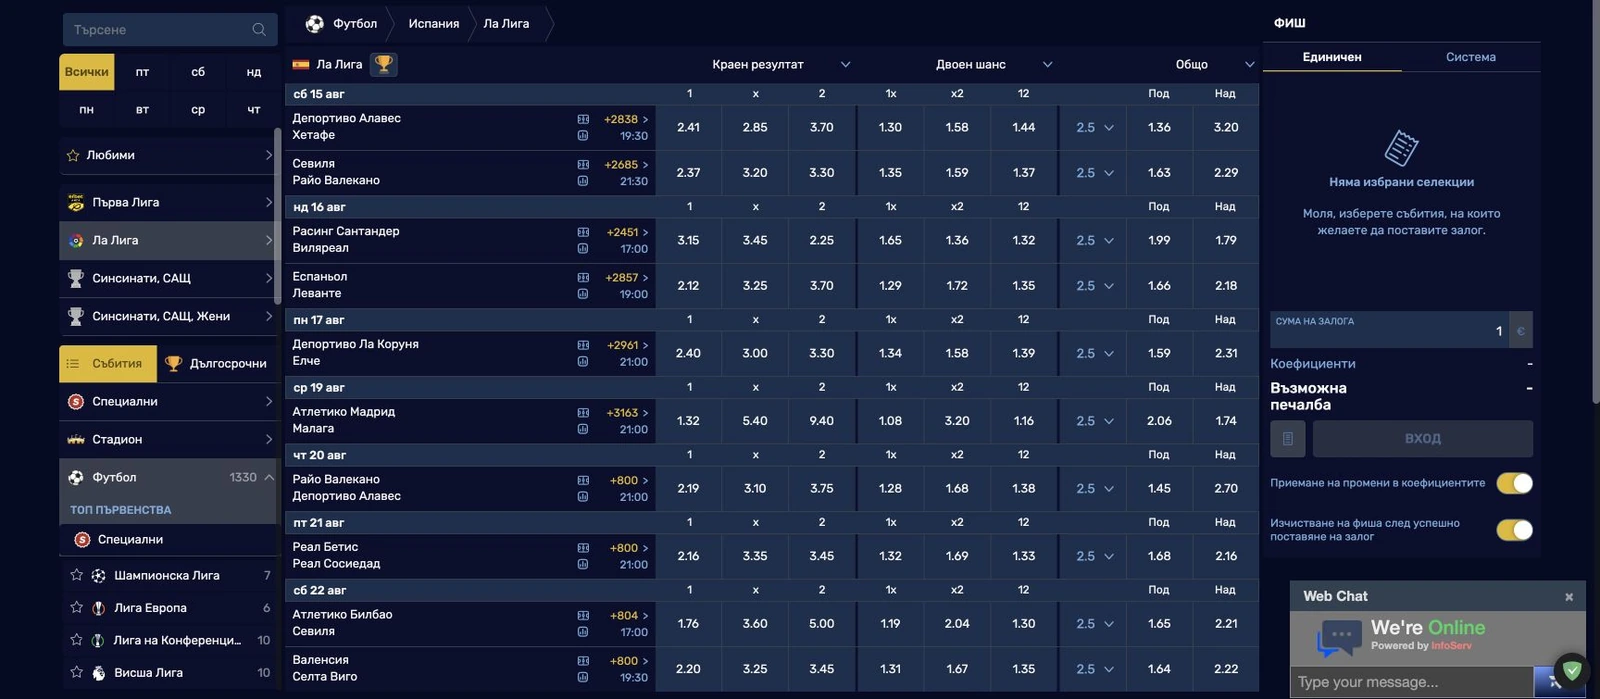Viewport: 1600px width, 699px height.
Task: Open statistics icon for Депортиво Ла Коруня vs Елче
Action: pyautogui.click(x=583, y=362)
